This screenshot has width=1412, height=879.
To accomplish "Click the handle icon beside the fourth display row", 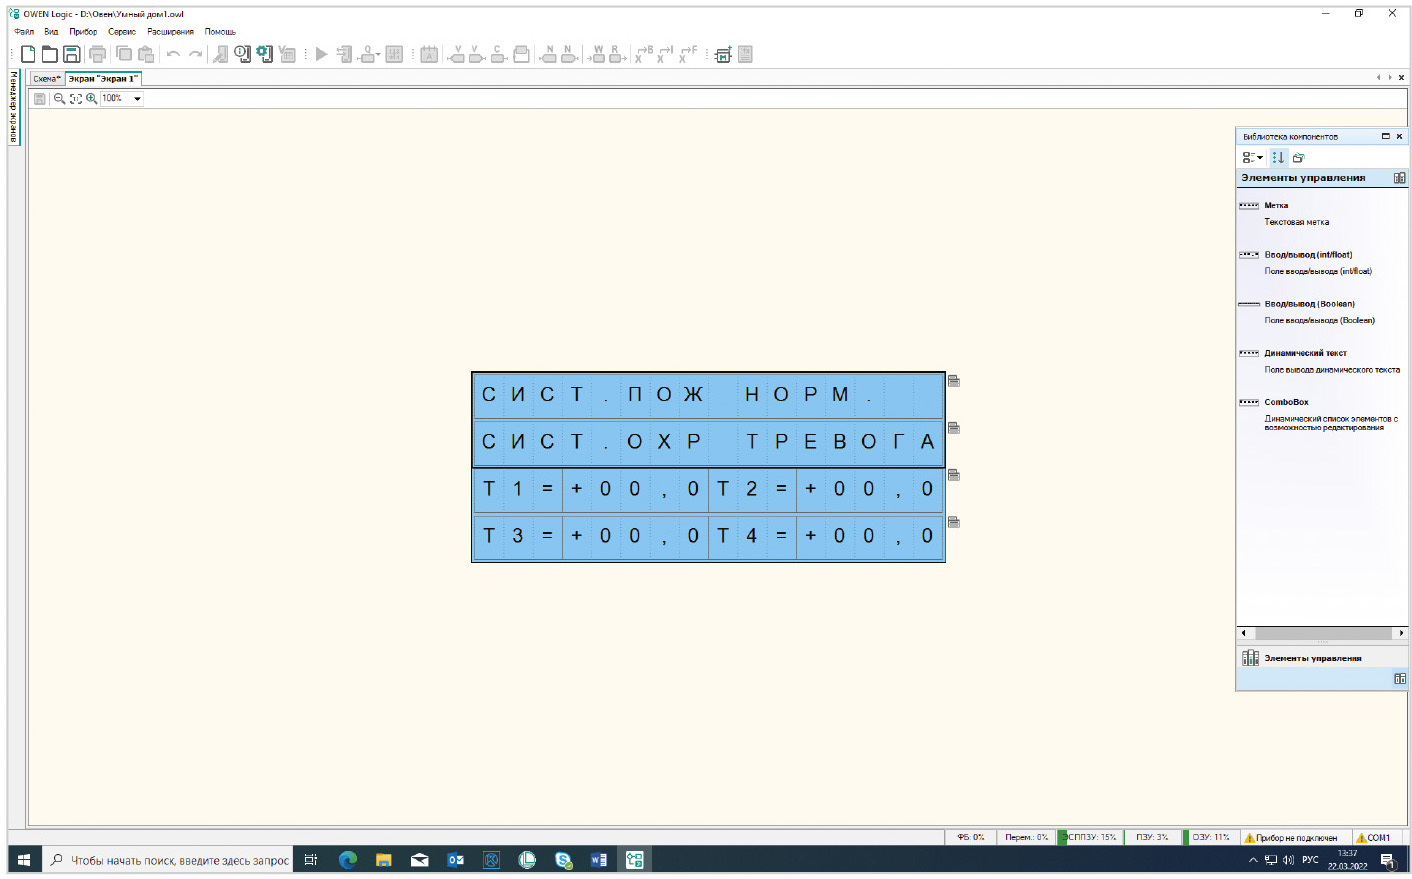I will click(x=954, y=522).
